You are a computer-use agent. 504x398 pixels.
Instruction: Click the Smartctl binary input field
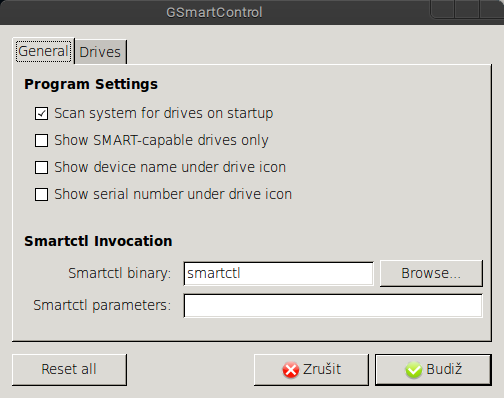(x=278, y=273)
